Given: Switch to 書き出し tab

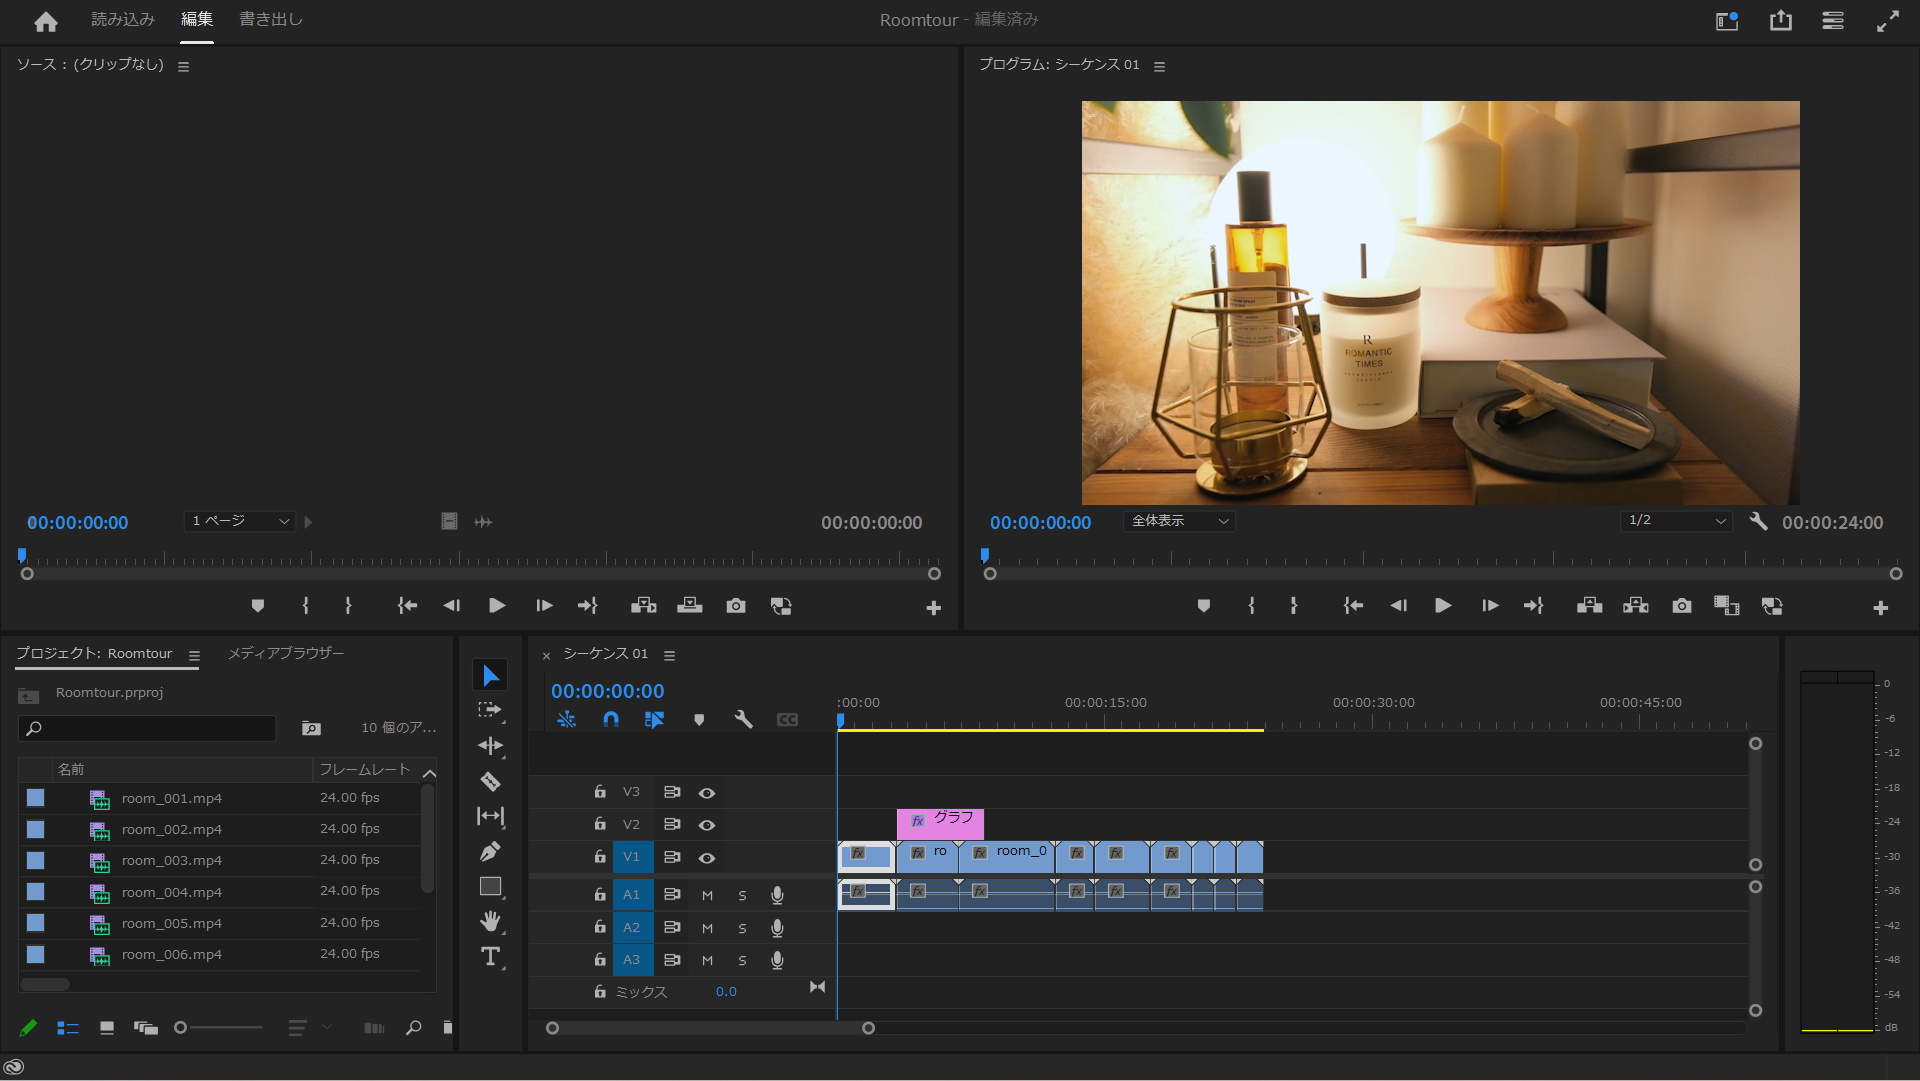Looking at the screenshot, I should [x=271, y=20].
